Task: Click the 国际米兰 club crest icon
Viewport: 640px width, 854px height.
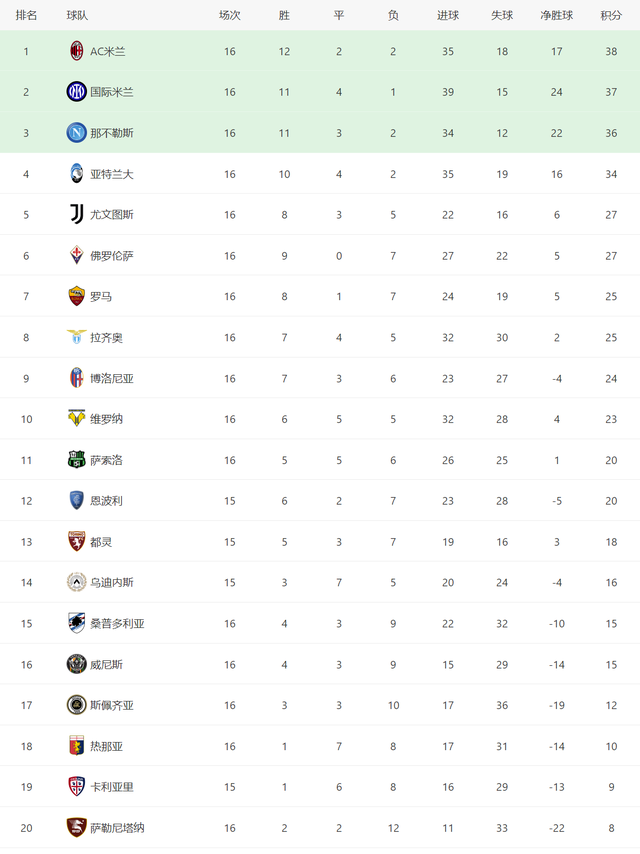Action: click(76, 92)
